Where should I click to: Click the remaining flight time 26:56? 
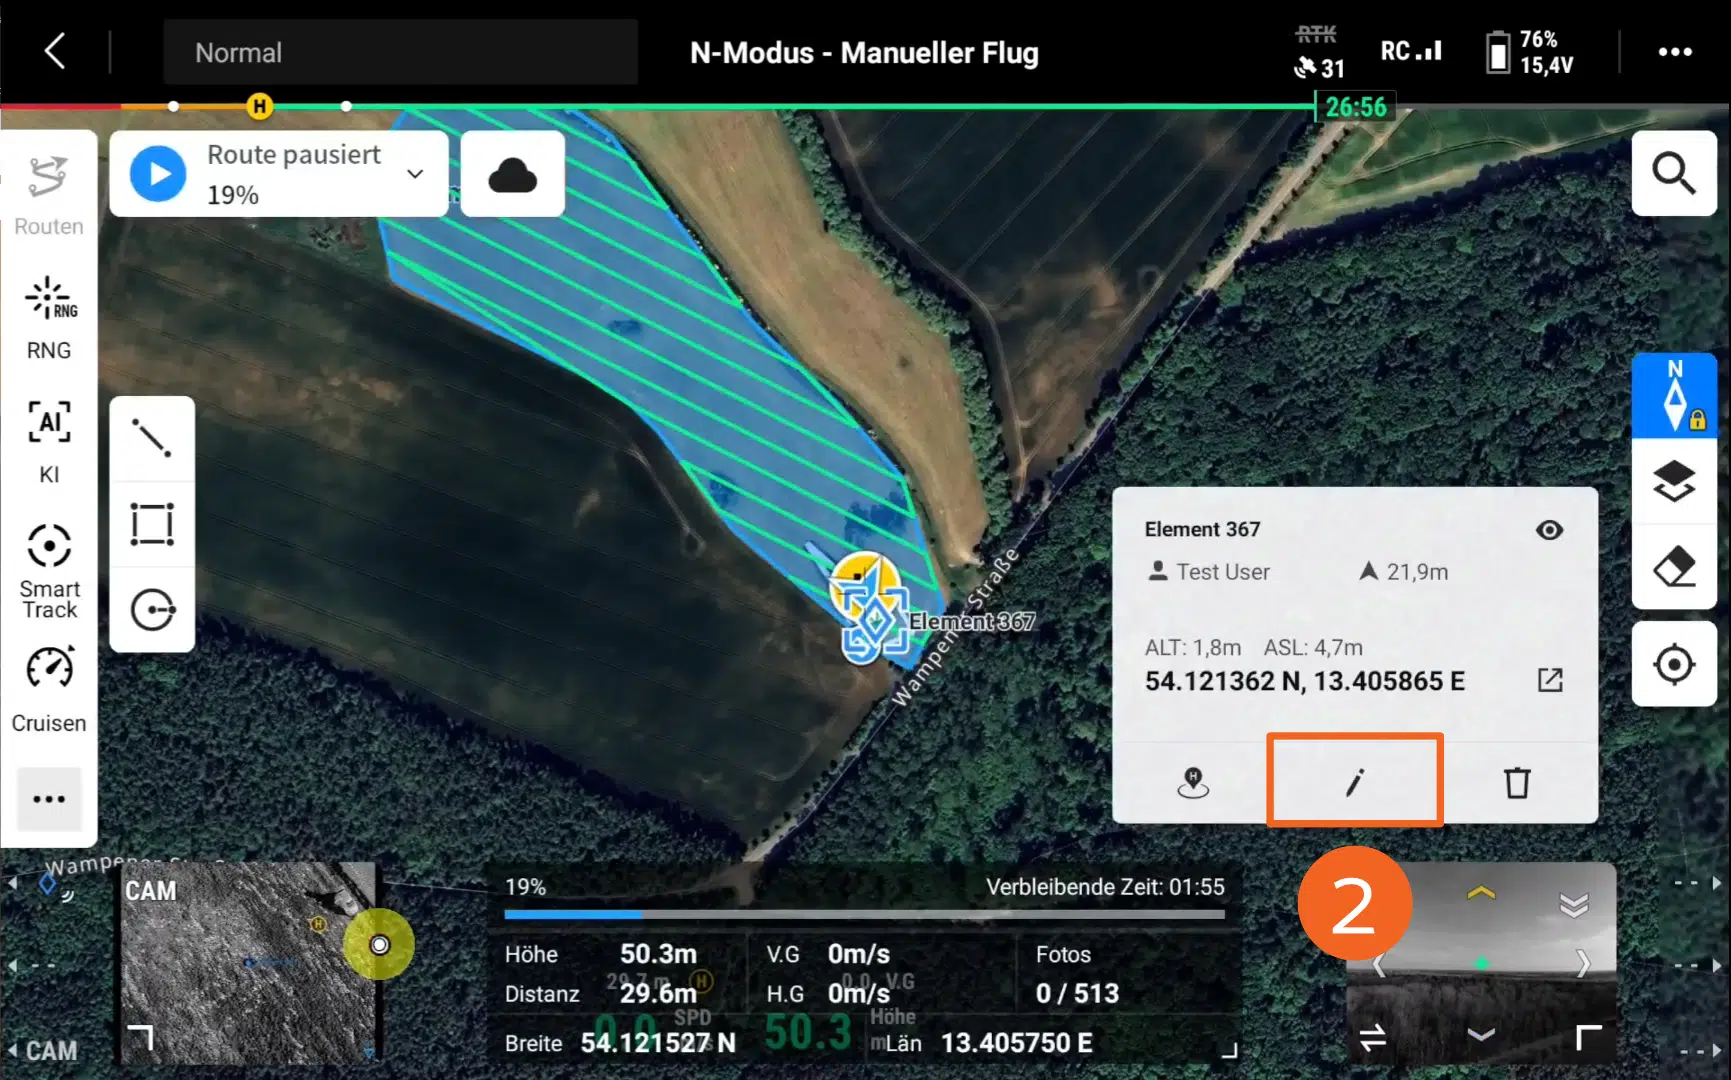click(1355, 107)
